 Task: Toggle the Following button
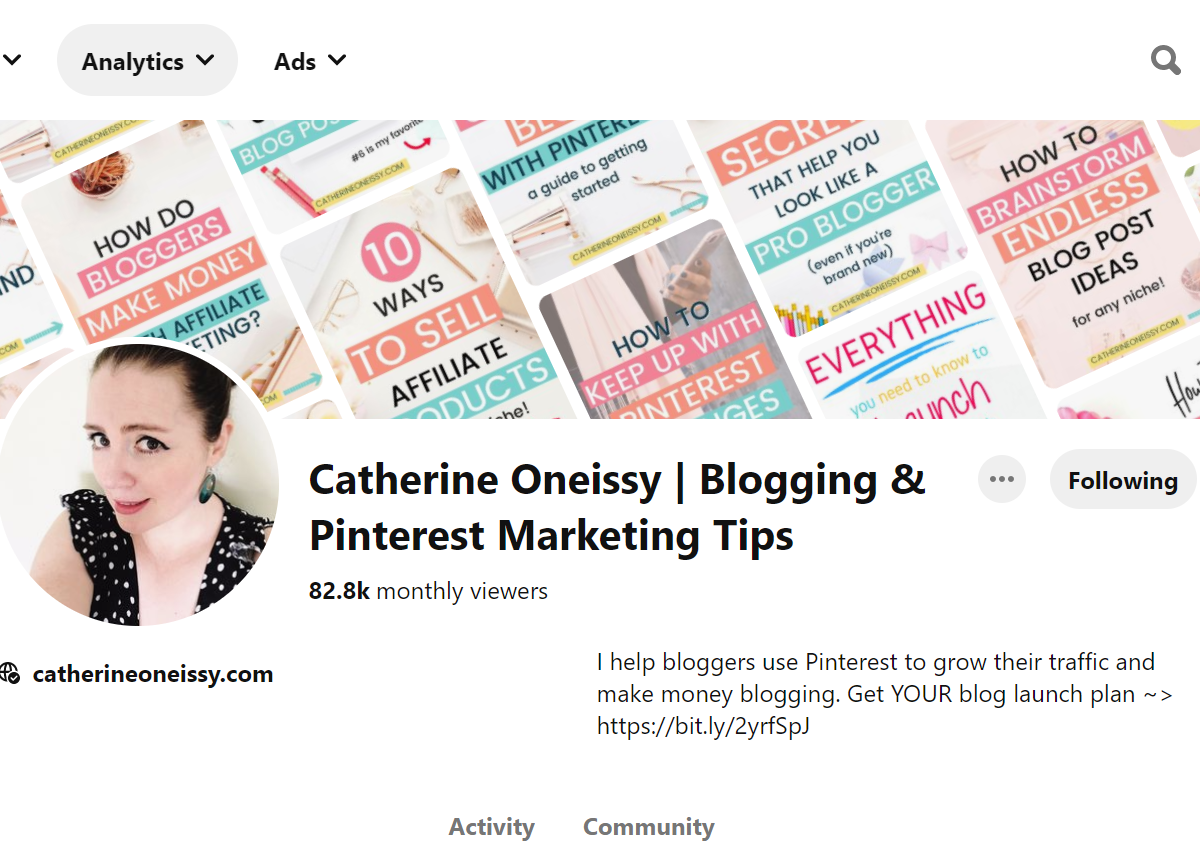click(1122, 481)
